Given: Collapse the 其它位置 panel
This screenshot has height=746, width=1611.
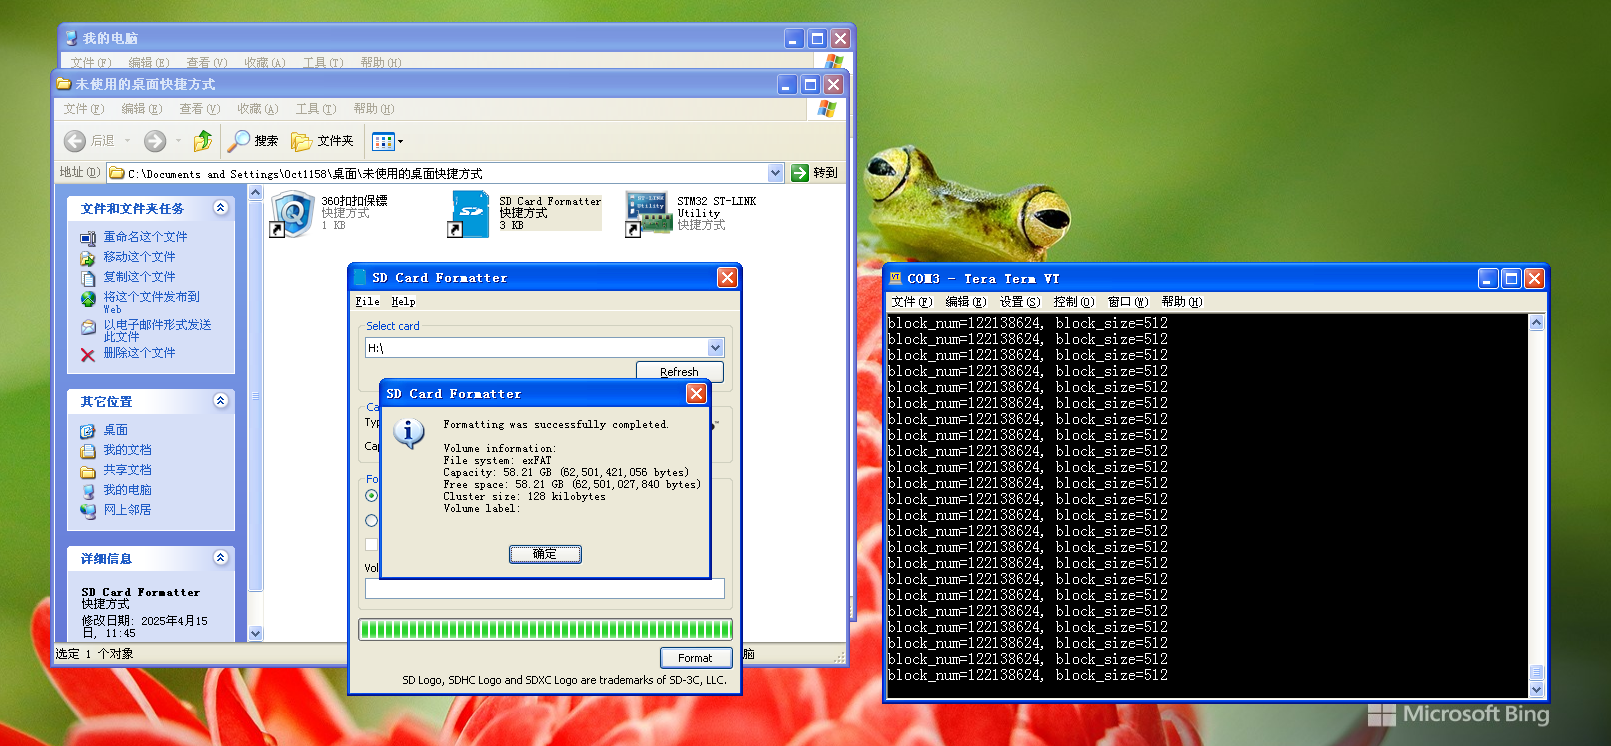Looking at the screenshot, I should pyautogui.click(x=221, y=401).
